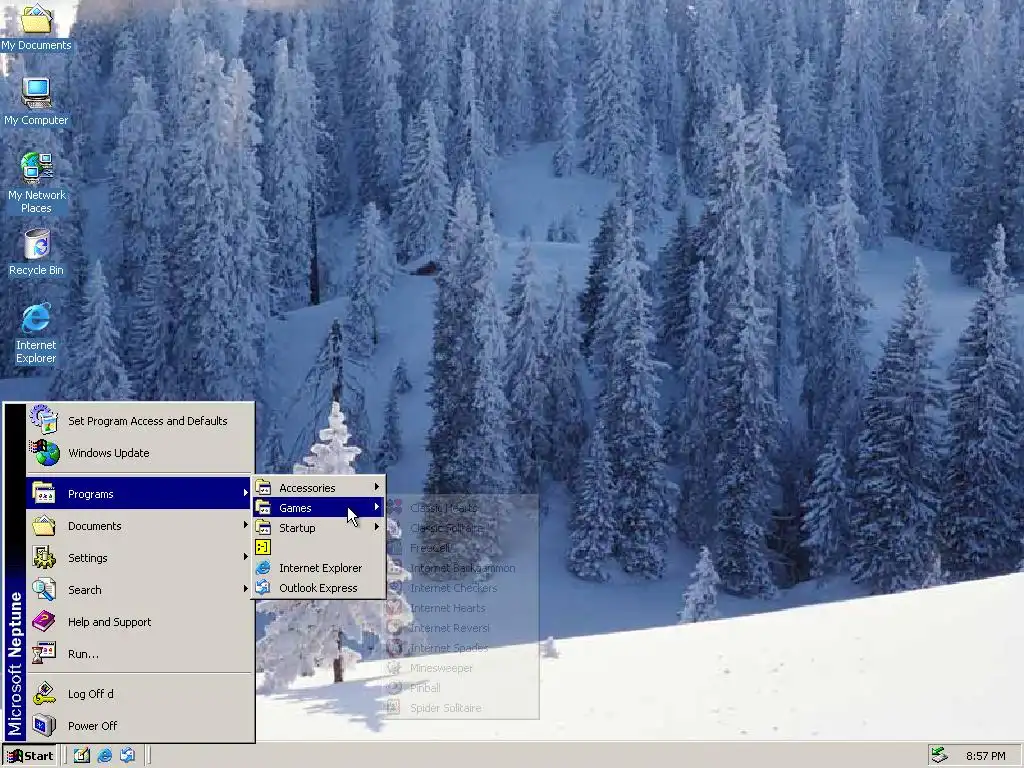Expand Documents submenu arrow
Viewport: 1024px width, 768px height.
point(246,525)
